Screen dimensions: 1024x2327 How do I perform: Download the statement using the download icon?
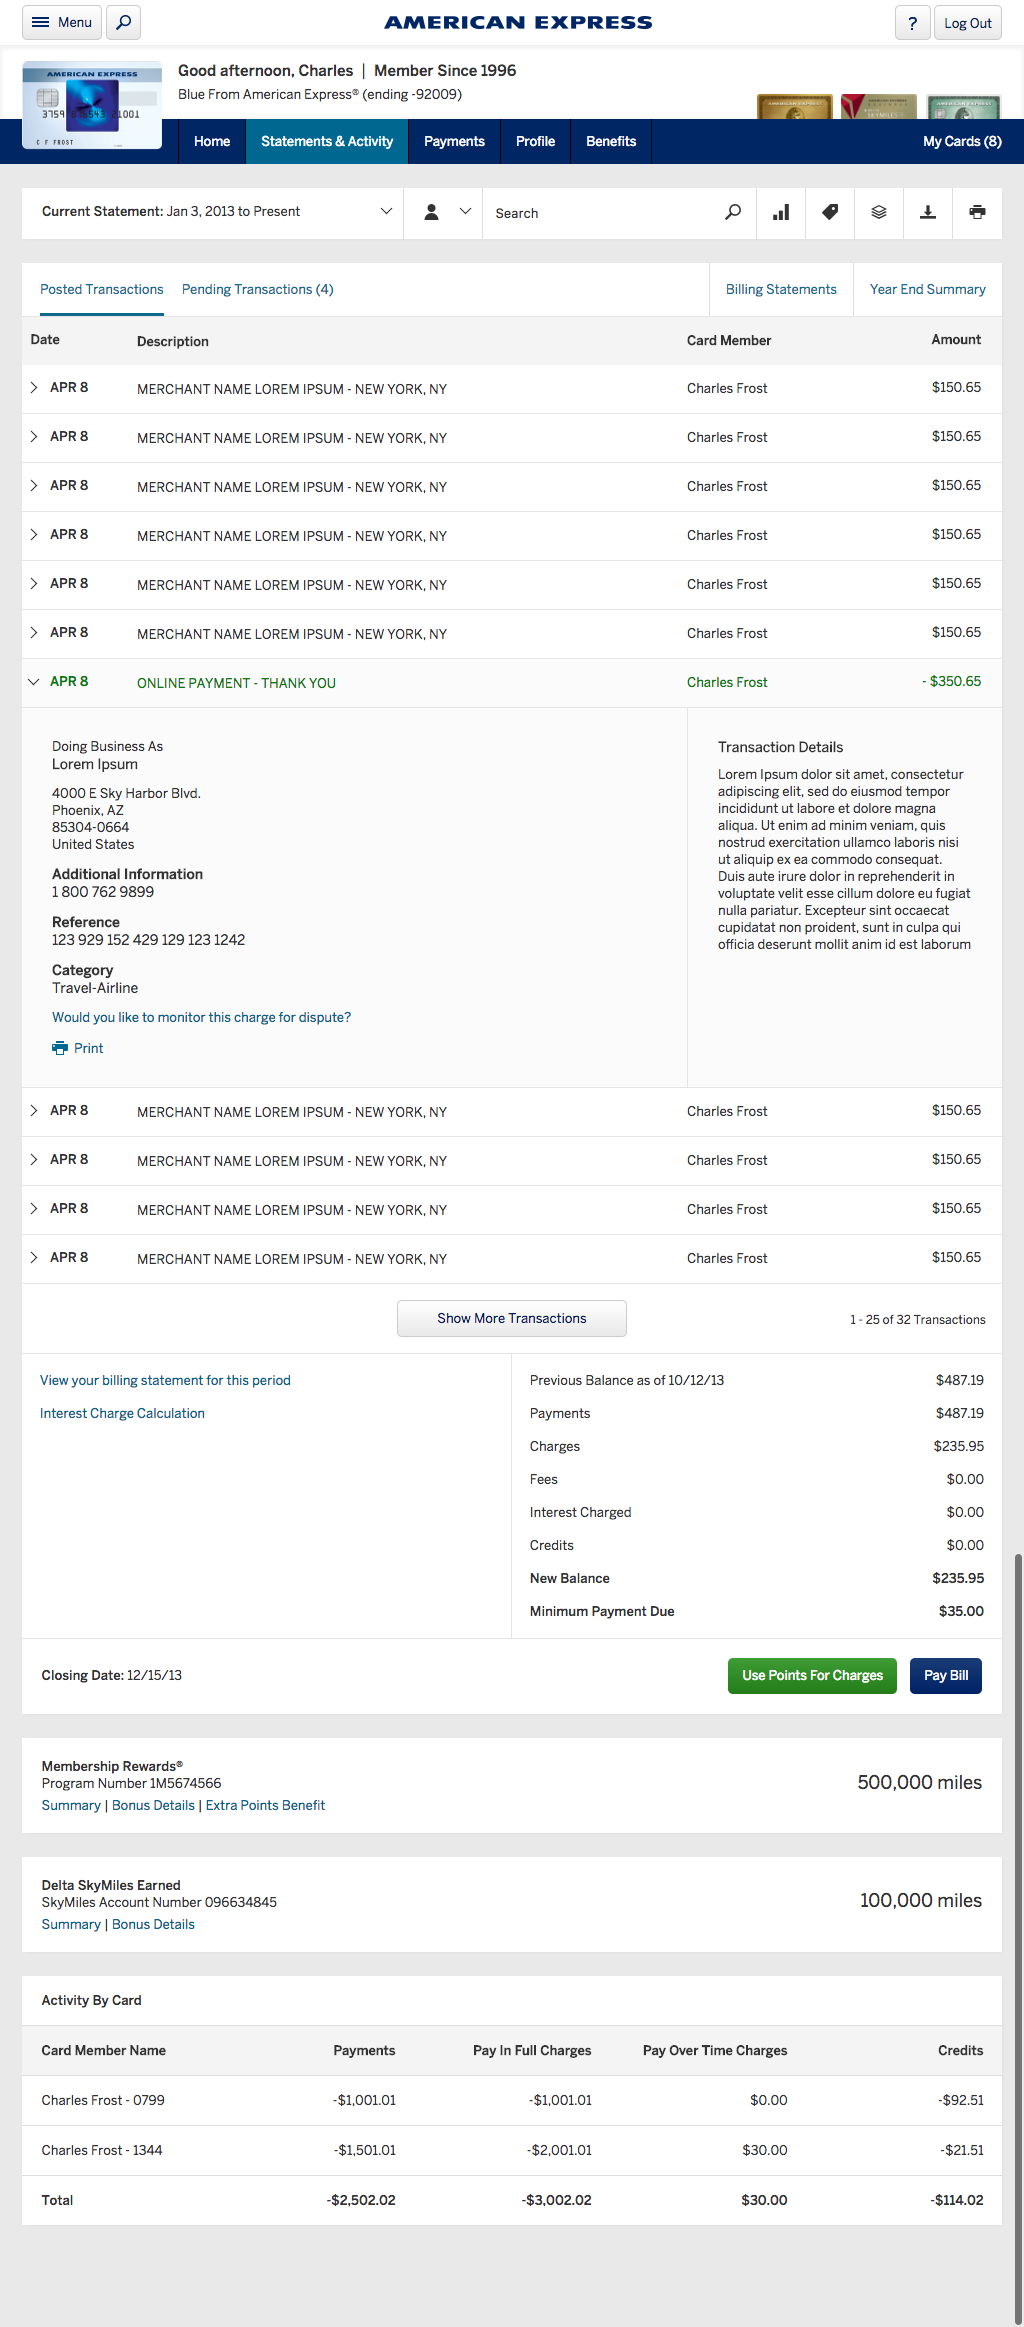[x=927, y=212]
